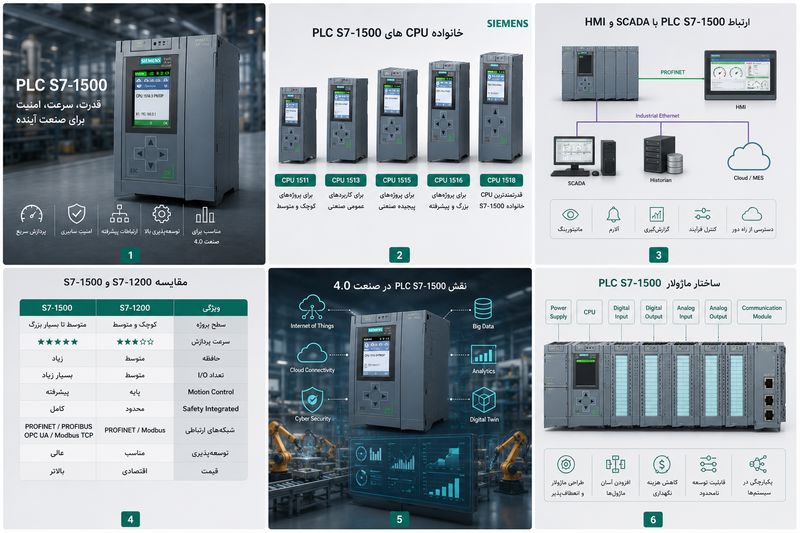This screenshot has height=533, width=800.
Task: Click the heading مقایسه S7-1200 و S7-1500
Action: pyautogui.click(x=126, y=282)
